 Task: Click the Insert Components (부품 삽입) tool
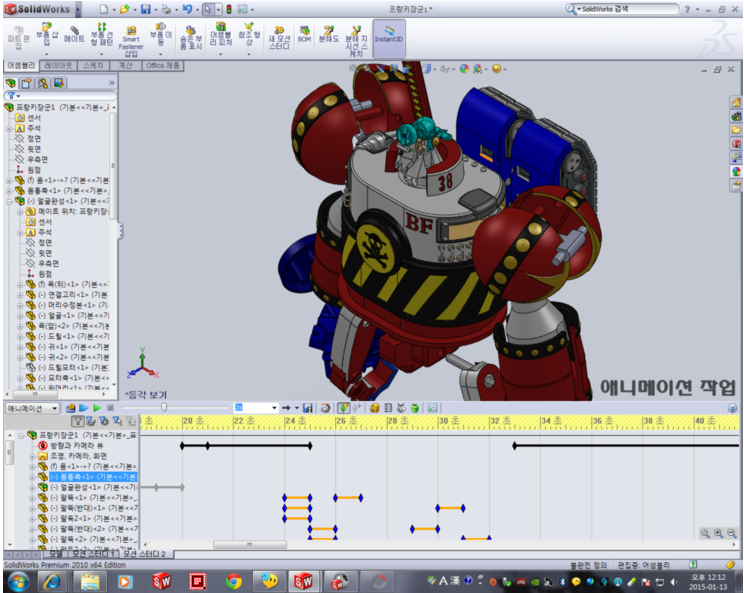pos(47,34)
